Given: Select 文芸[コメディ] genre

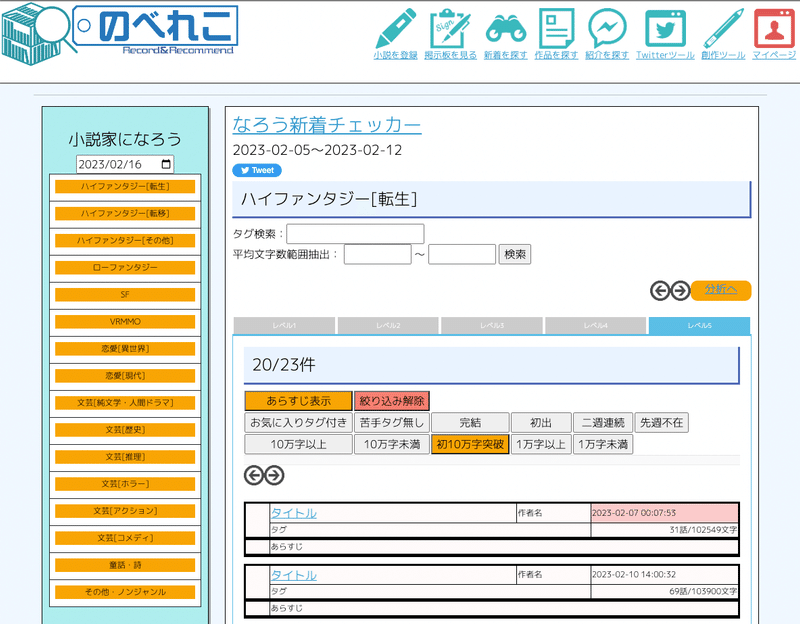Looking at the screenshot, I should click(125, 538).
